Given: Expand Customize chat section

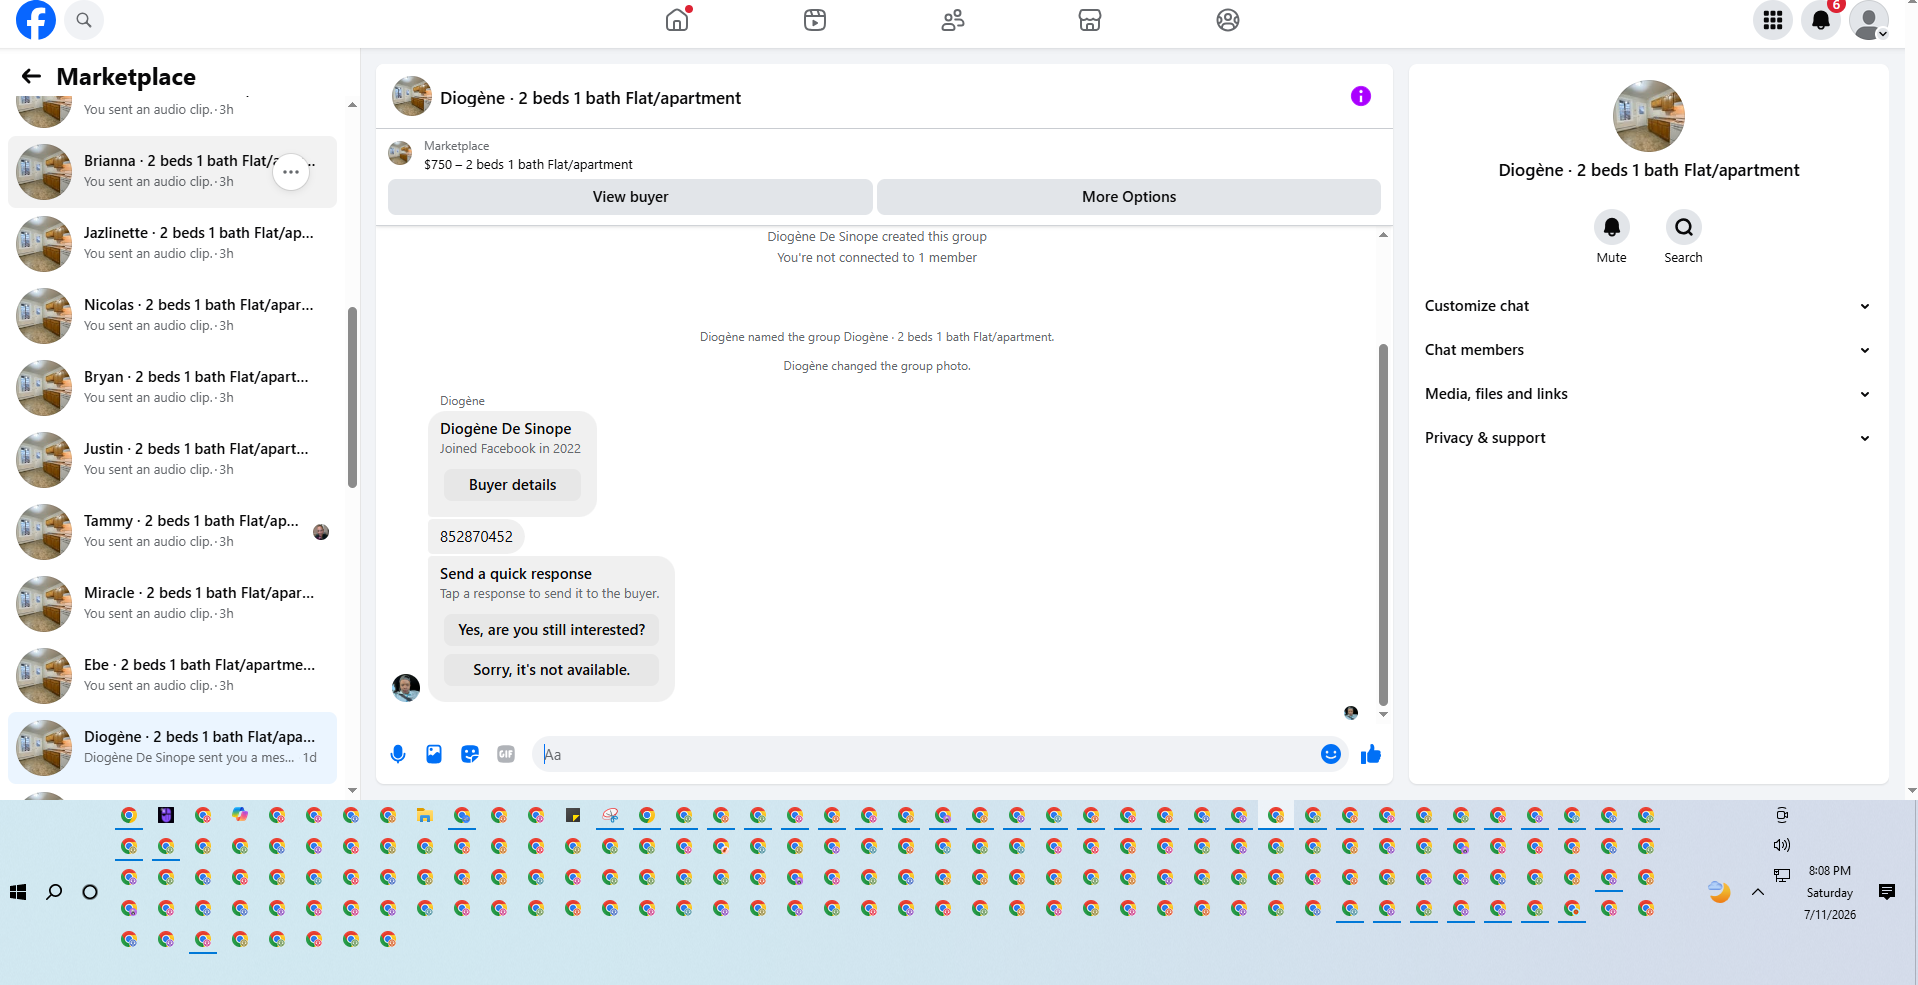Looking at the screenshot, I should pyautogui.click(x=1648, y=306).
